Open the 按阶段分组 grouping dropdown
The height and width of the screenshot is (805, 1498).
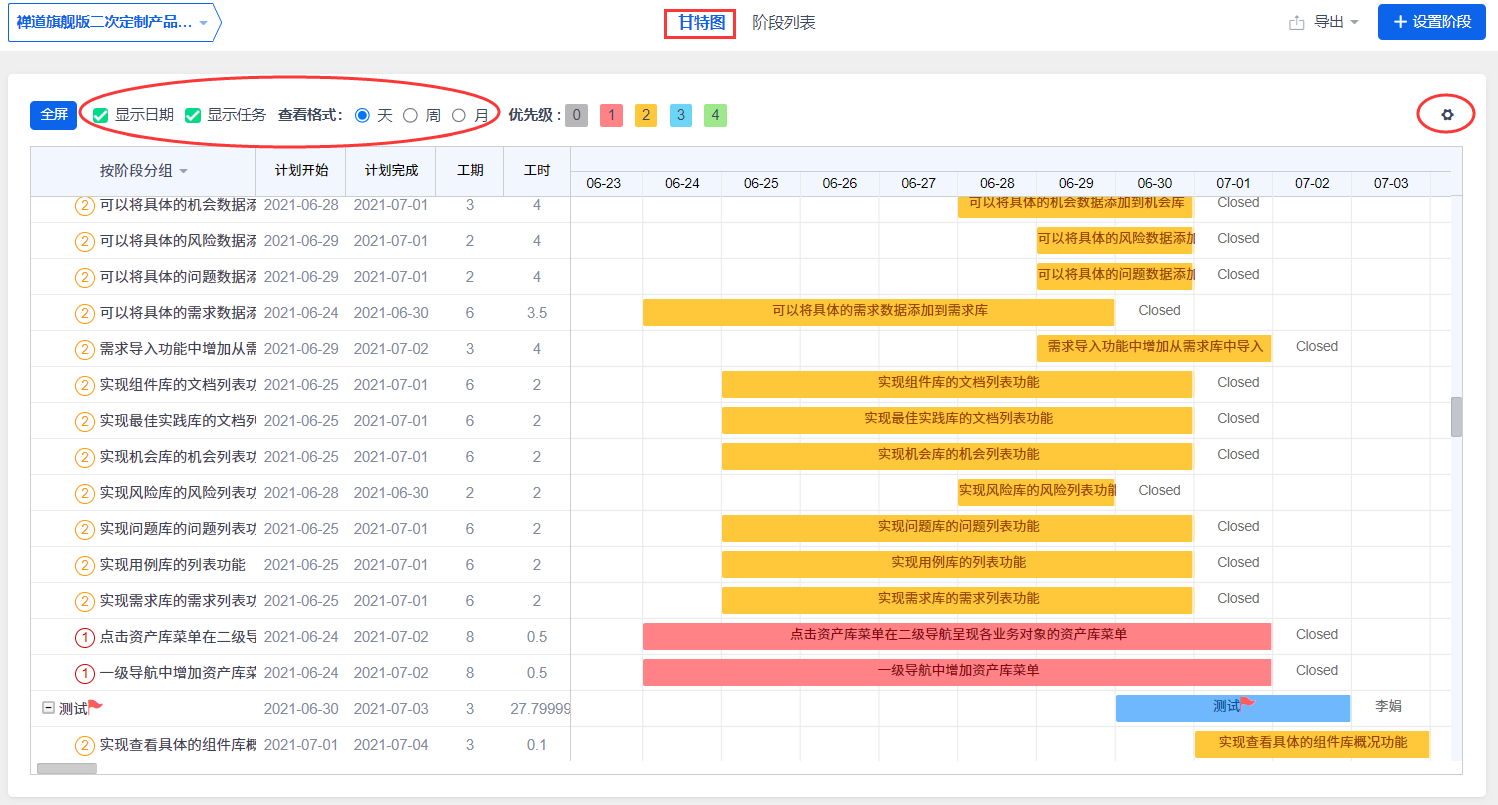tap(143, 171)
